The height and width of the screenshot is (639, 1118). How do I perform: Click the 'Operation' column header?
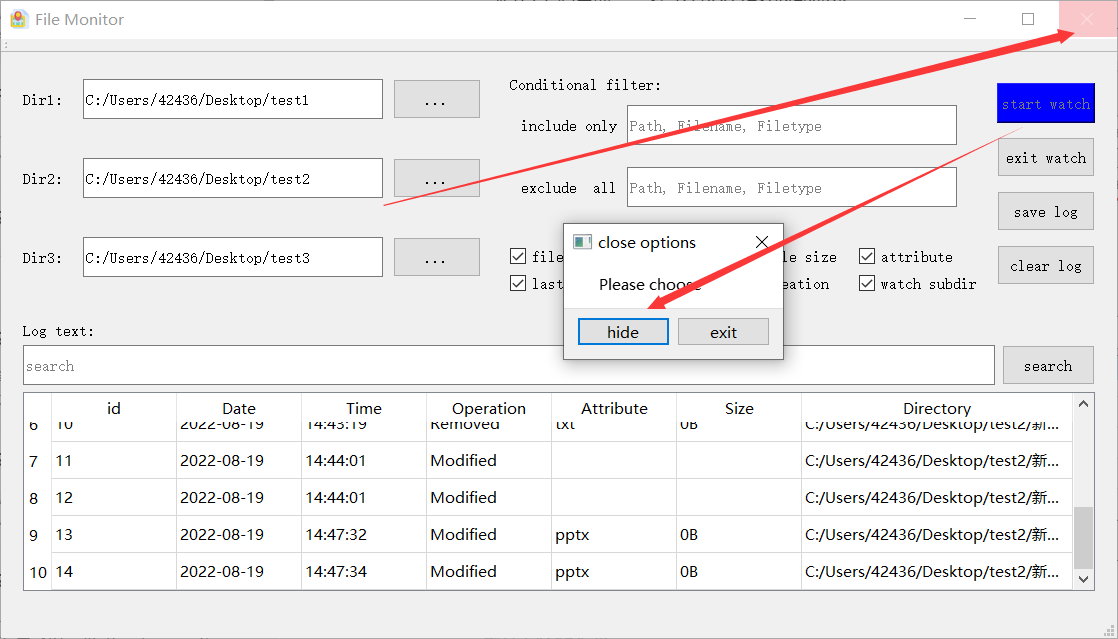coord(489,408)
